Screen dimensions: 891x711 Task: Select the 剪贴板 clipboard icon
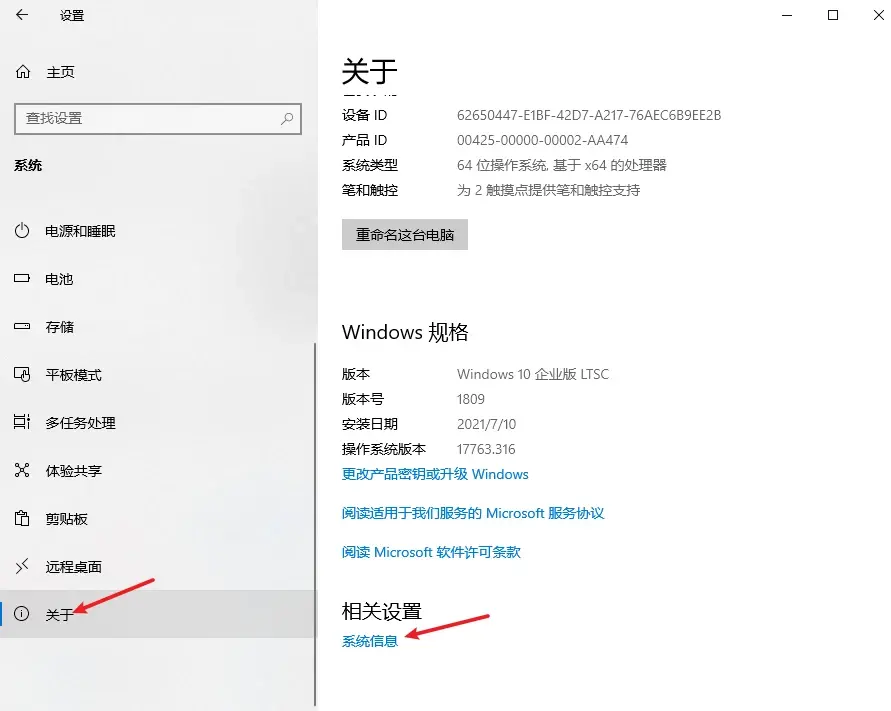click(22, 518)
